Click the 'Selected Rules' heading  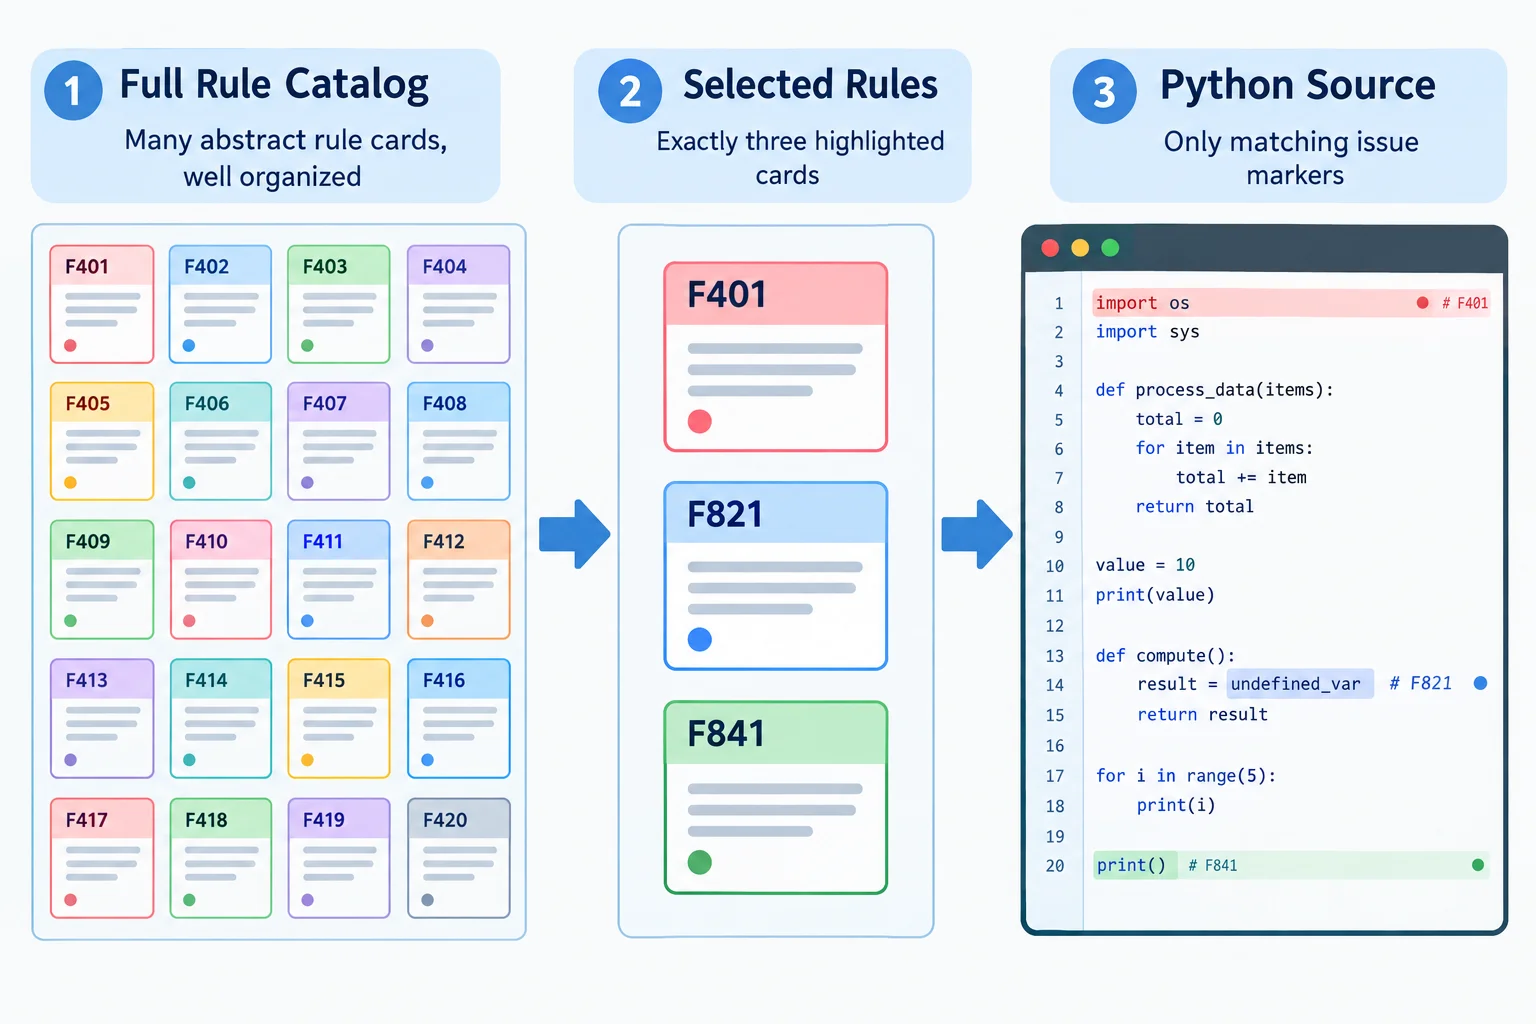810,85
